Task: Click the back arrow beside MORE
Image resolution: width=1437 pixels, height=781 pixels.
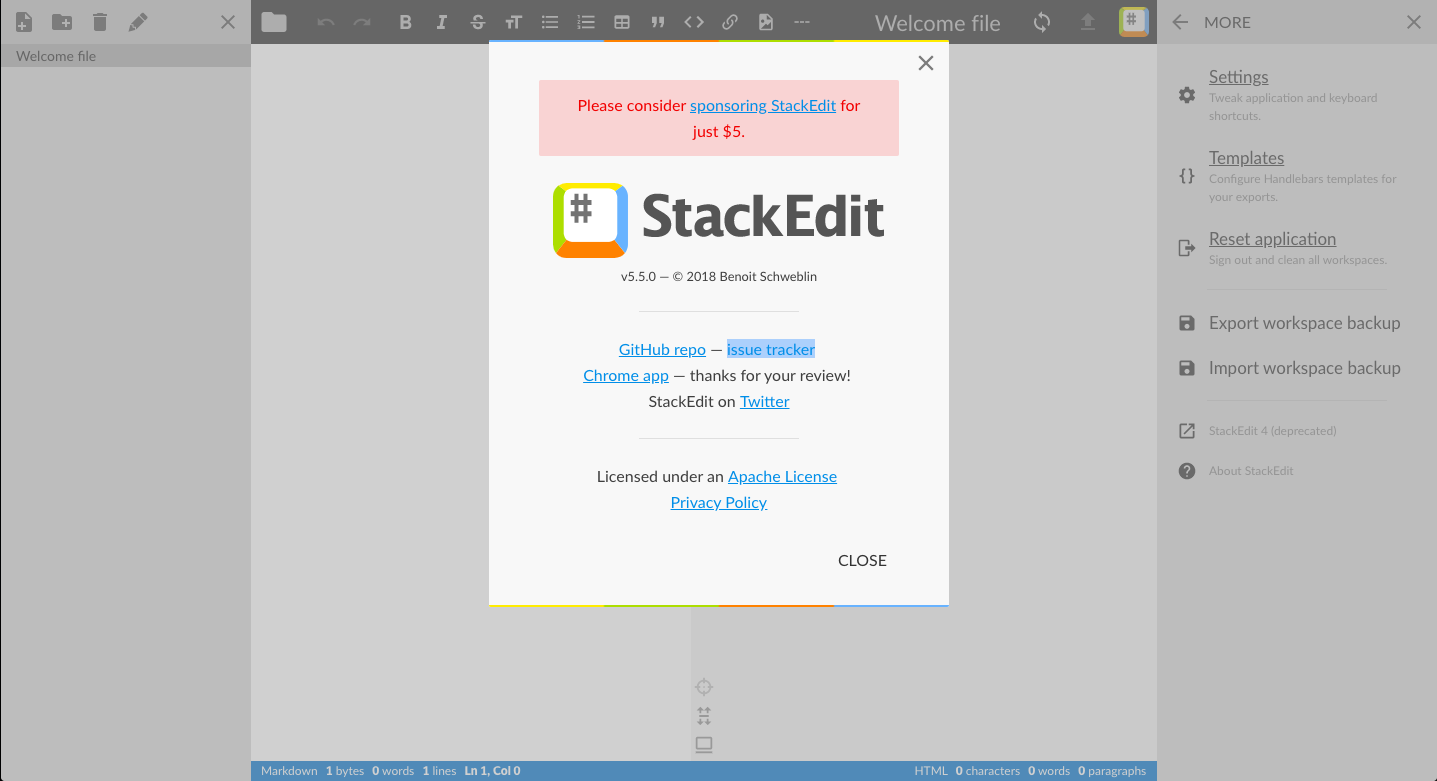Action: (x=1180, y=22)
